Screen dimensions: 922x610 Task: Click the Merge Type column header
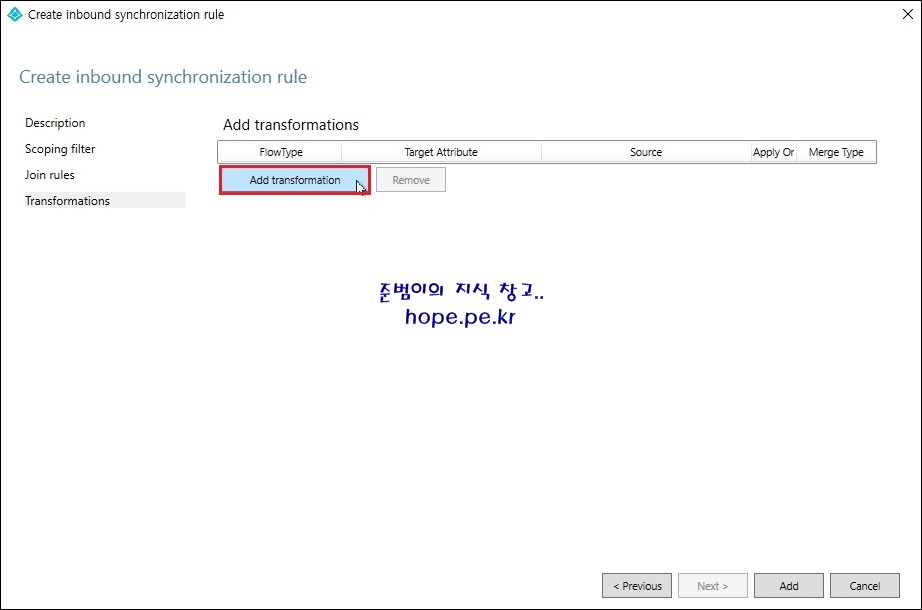[x=836, y=152]
